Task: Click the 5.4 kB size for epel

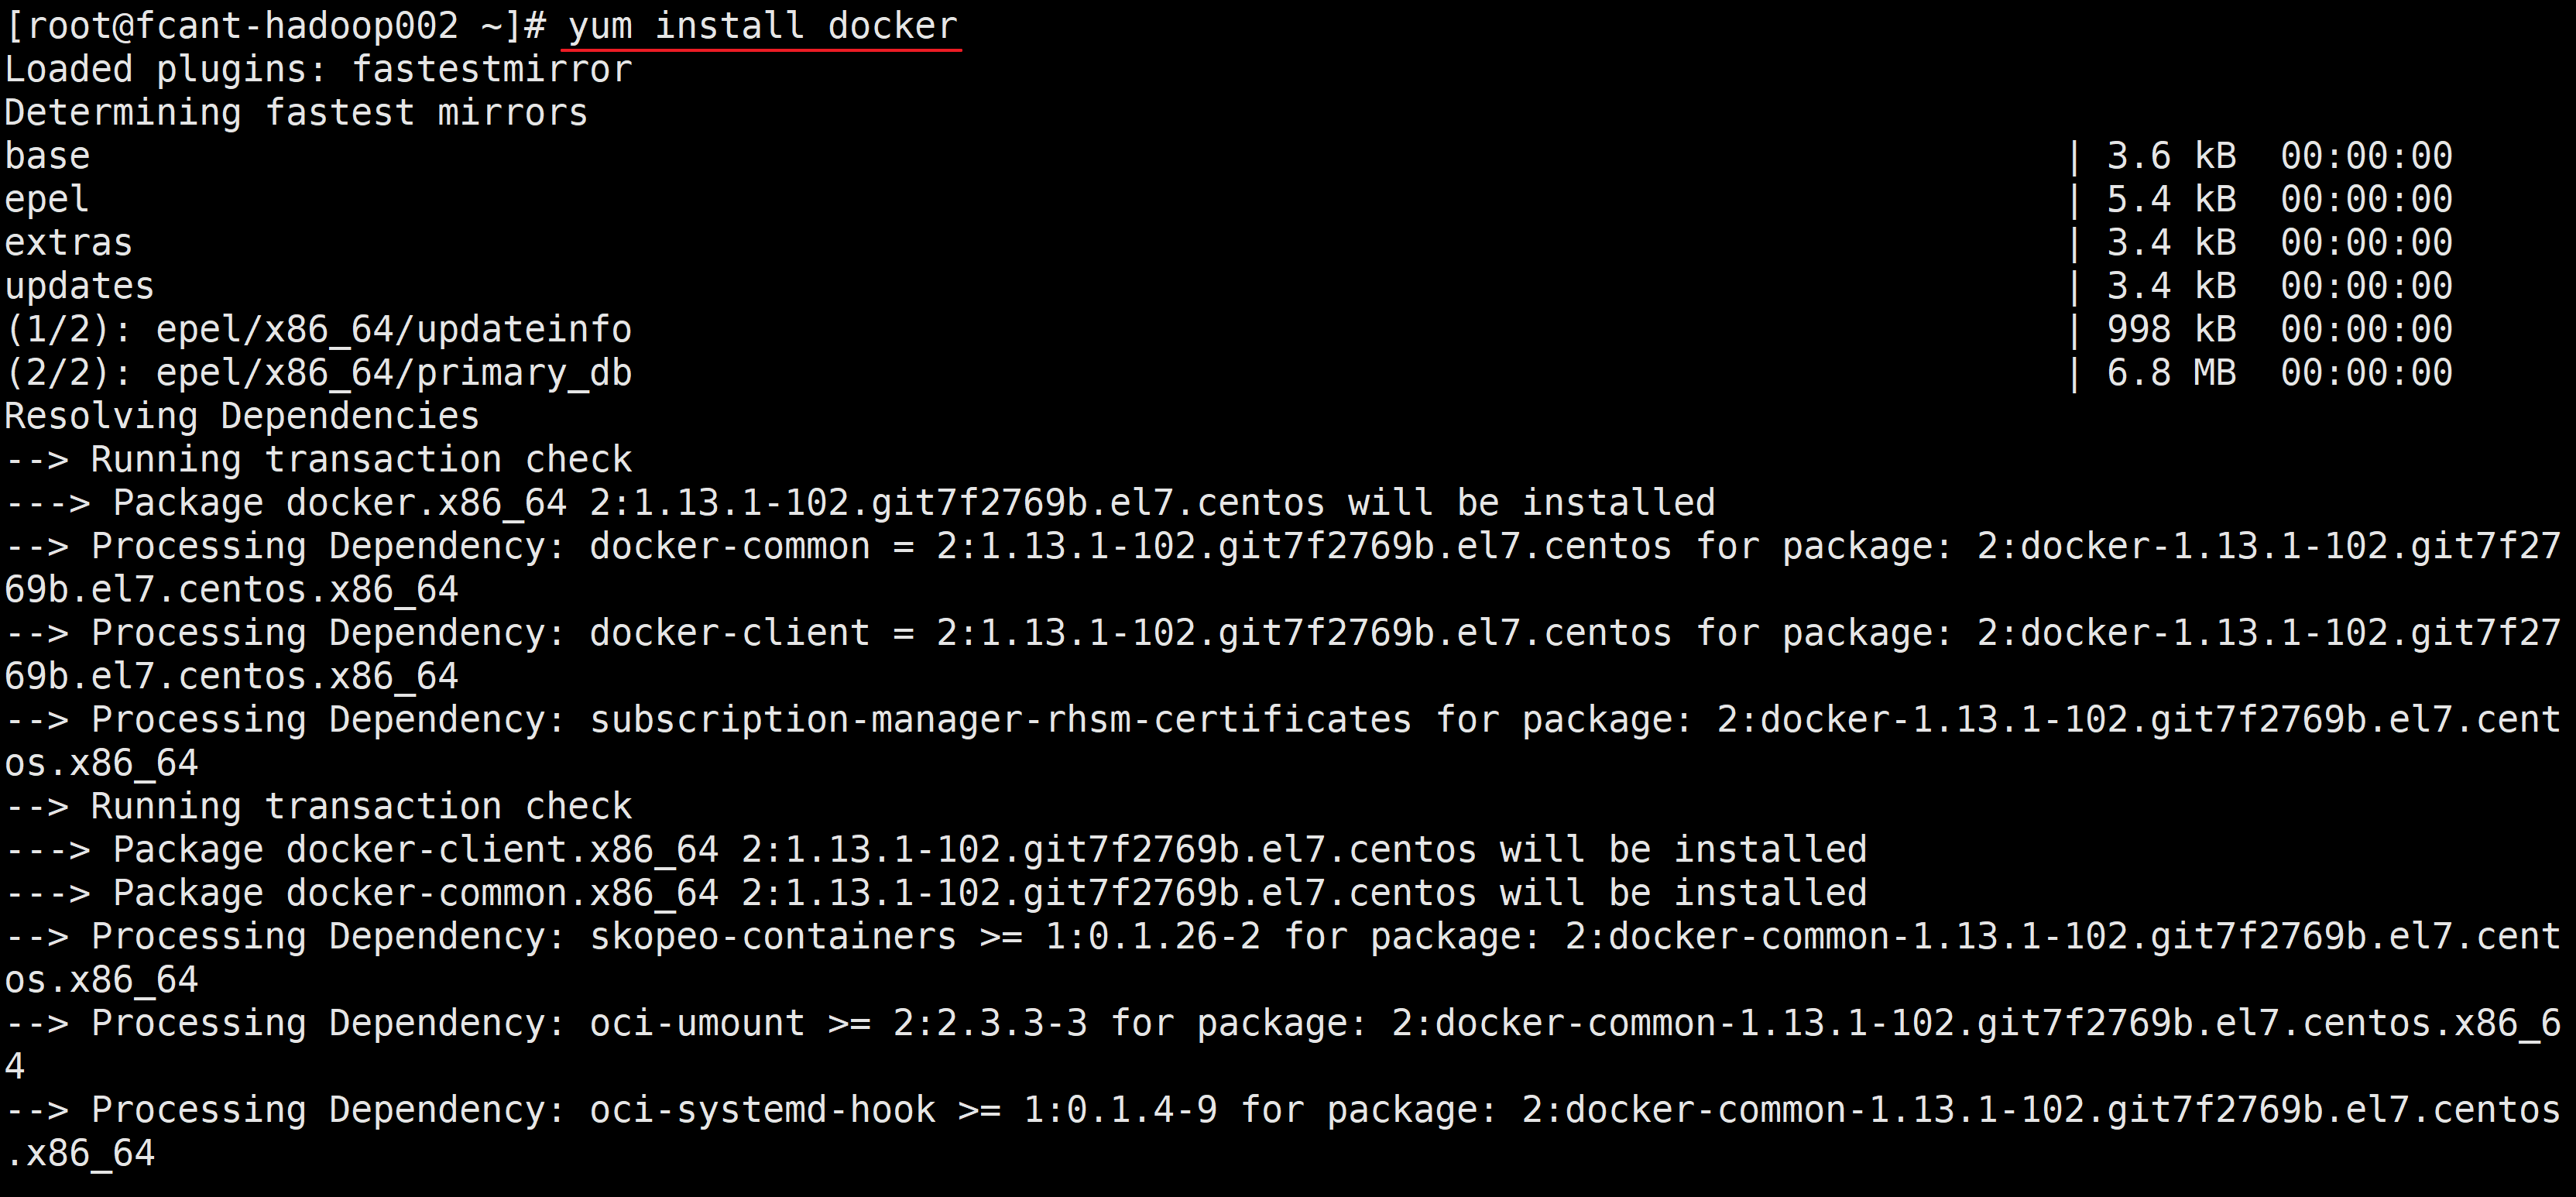Action: pyautogui.click(x=2170, y=199)
